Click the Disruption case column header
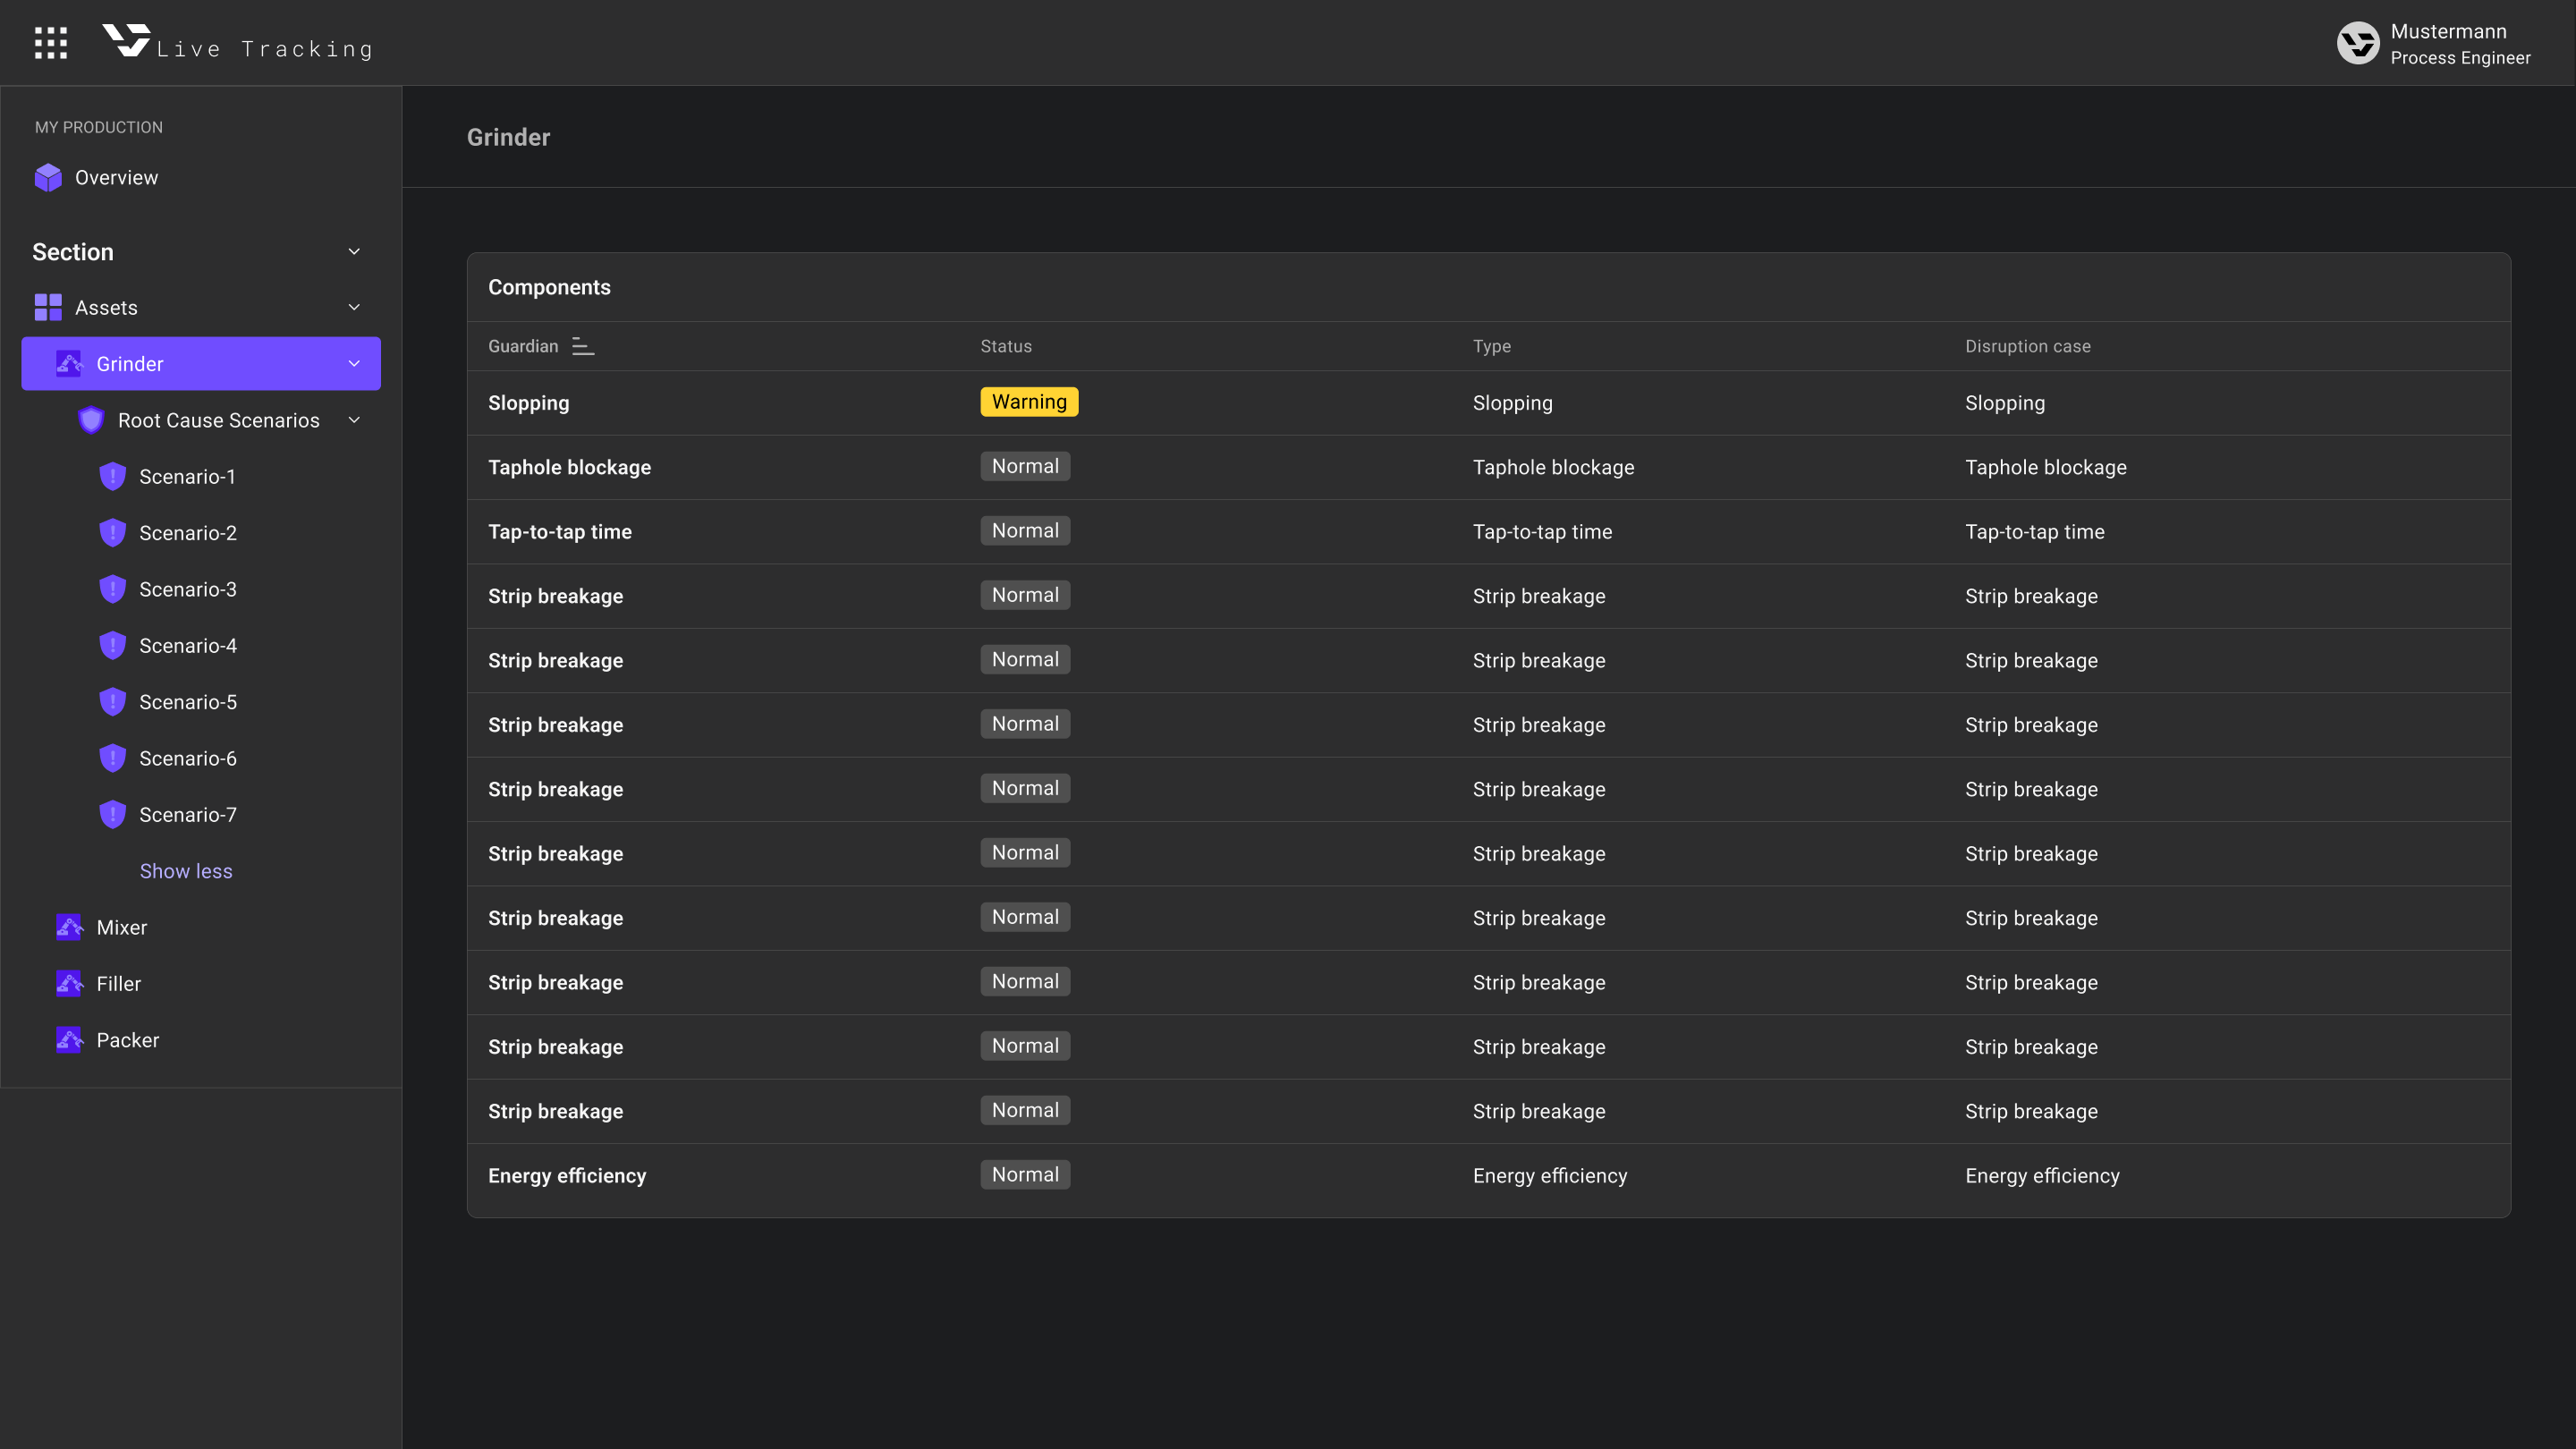Screen dimensions: 2576x1449 (x=2027, y=346)
